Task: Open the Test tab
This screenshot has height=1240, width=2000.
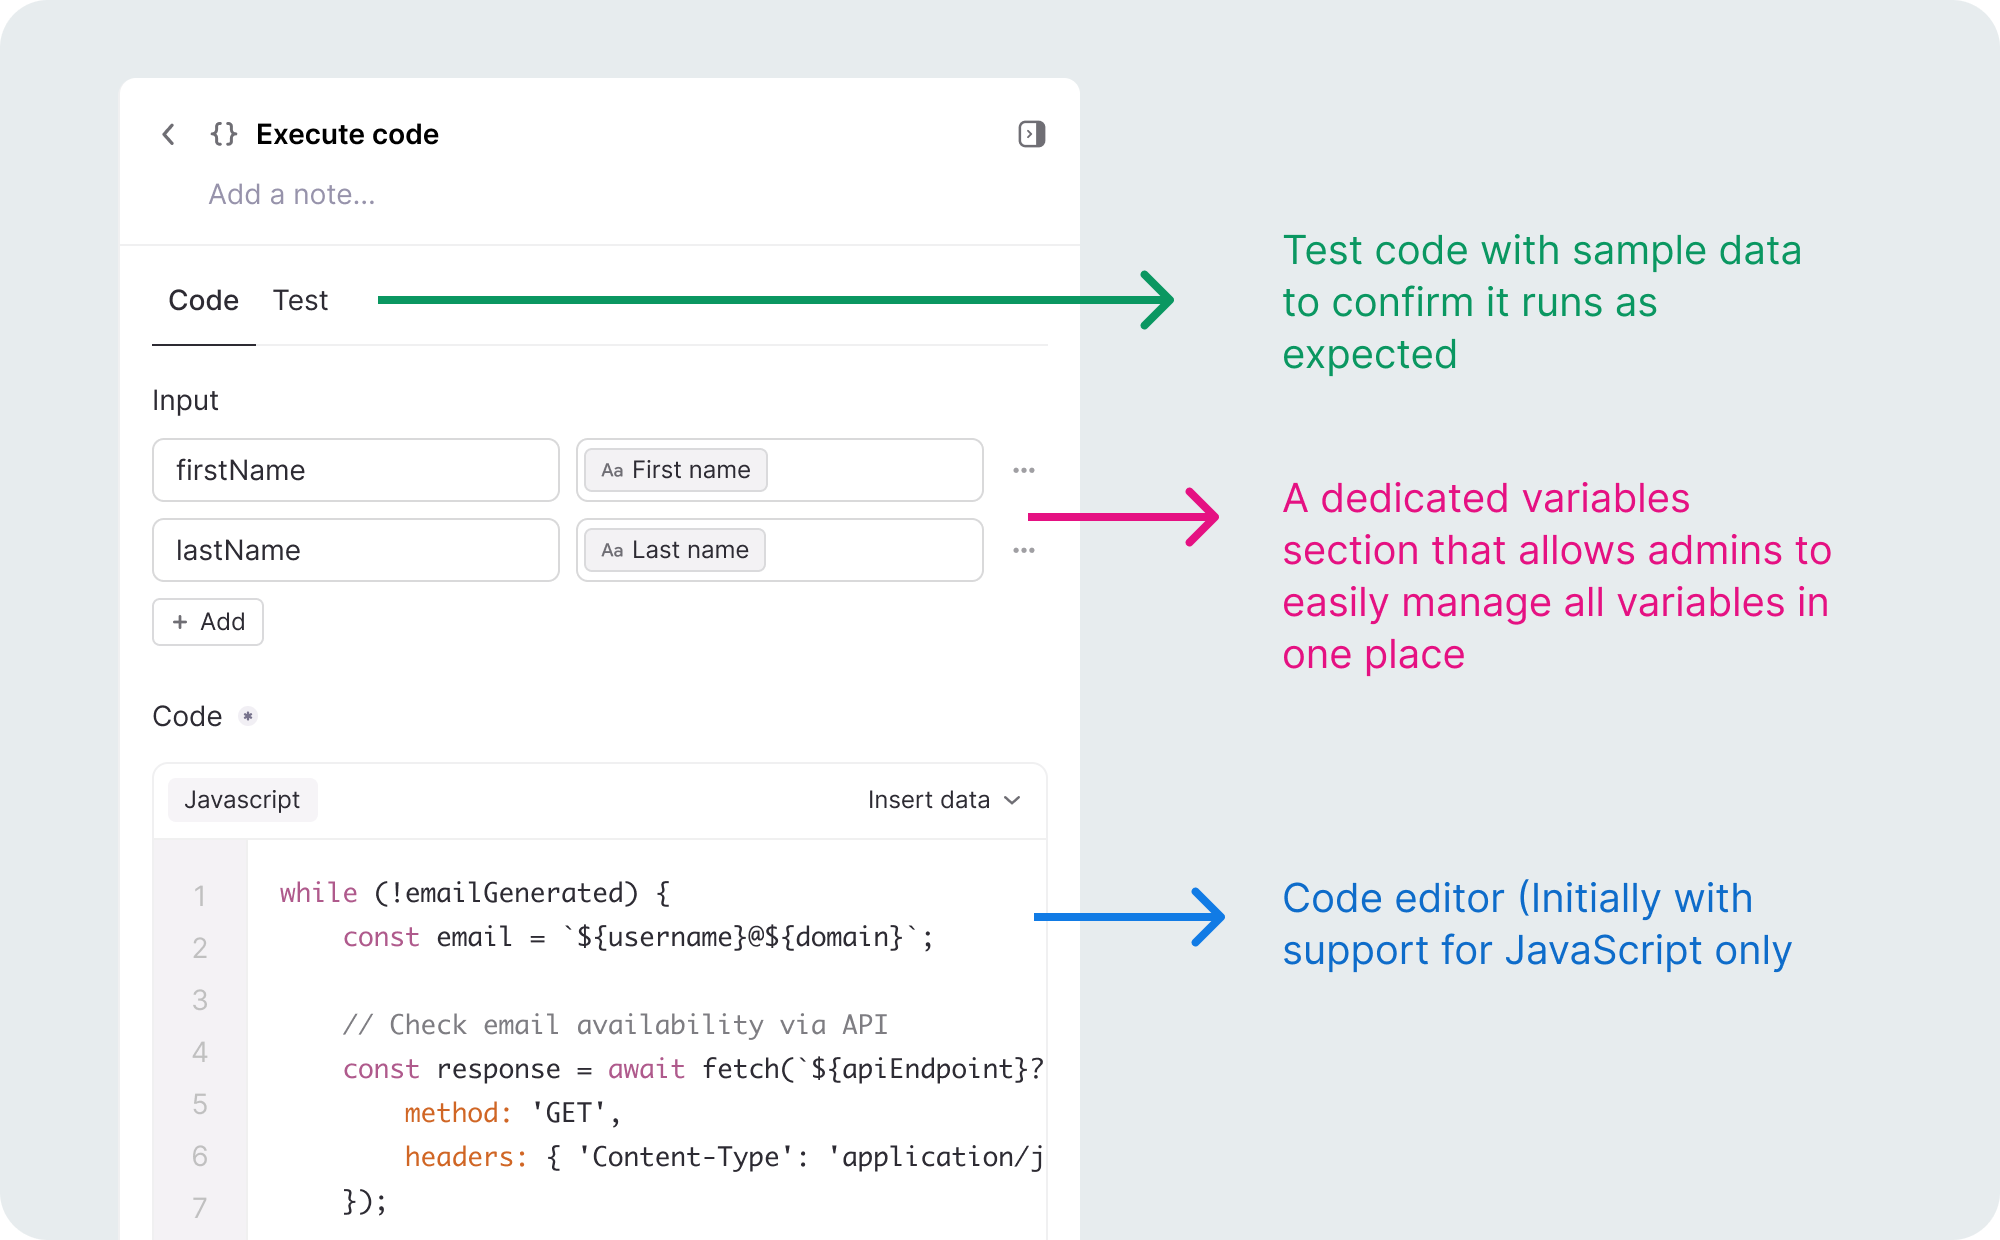Action: tap(301, 300)
